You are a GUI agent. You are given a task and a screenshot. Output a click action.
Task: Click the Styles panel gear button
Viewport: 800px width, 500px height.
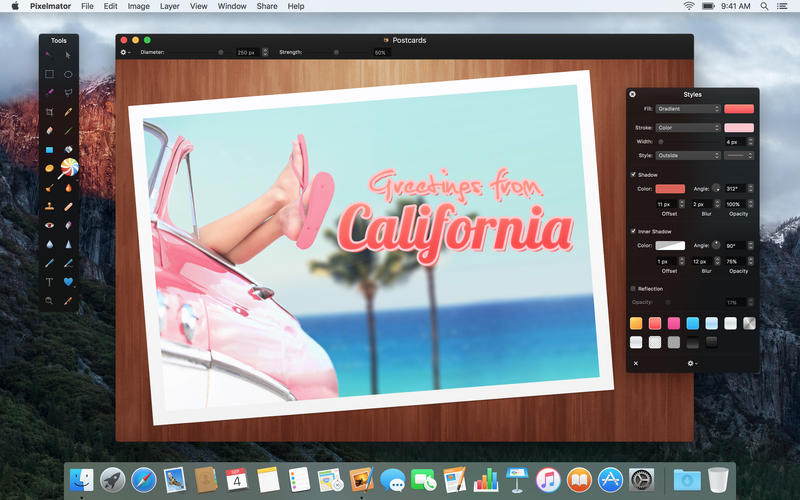click(690, 364)
